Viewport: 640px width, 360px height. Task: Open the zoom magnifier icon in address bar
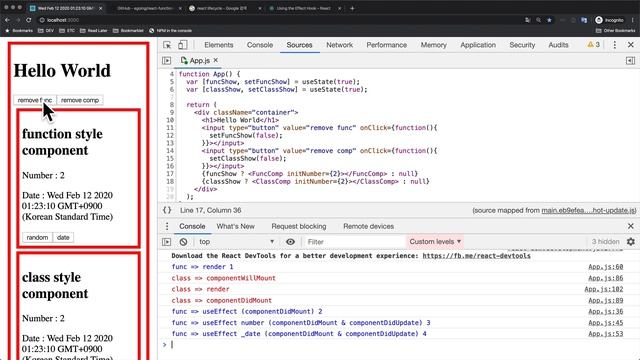click(x=538, y=20)
